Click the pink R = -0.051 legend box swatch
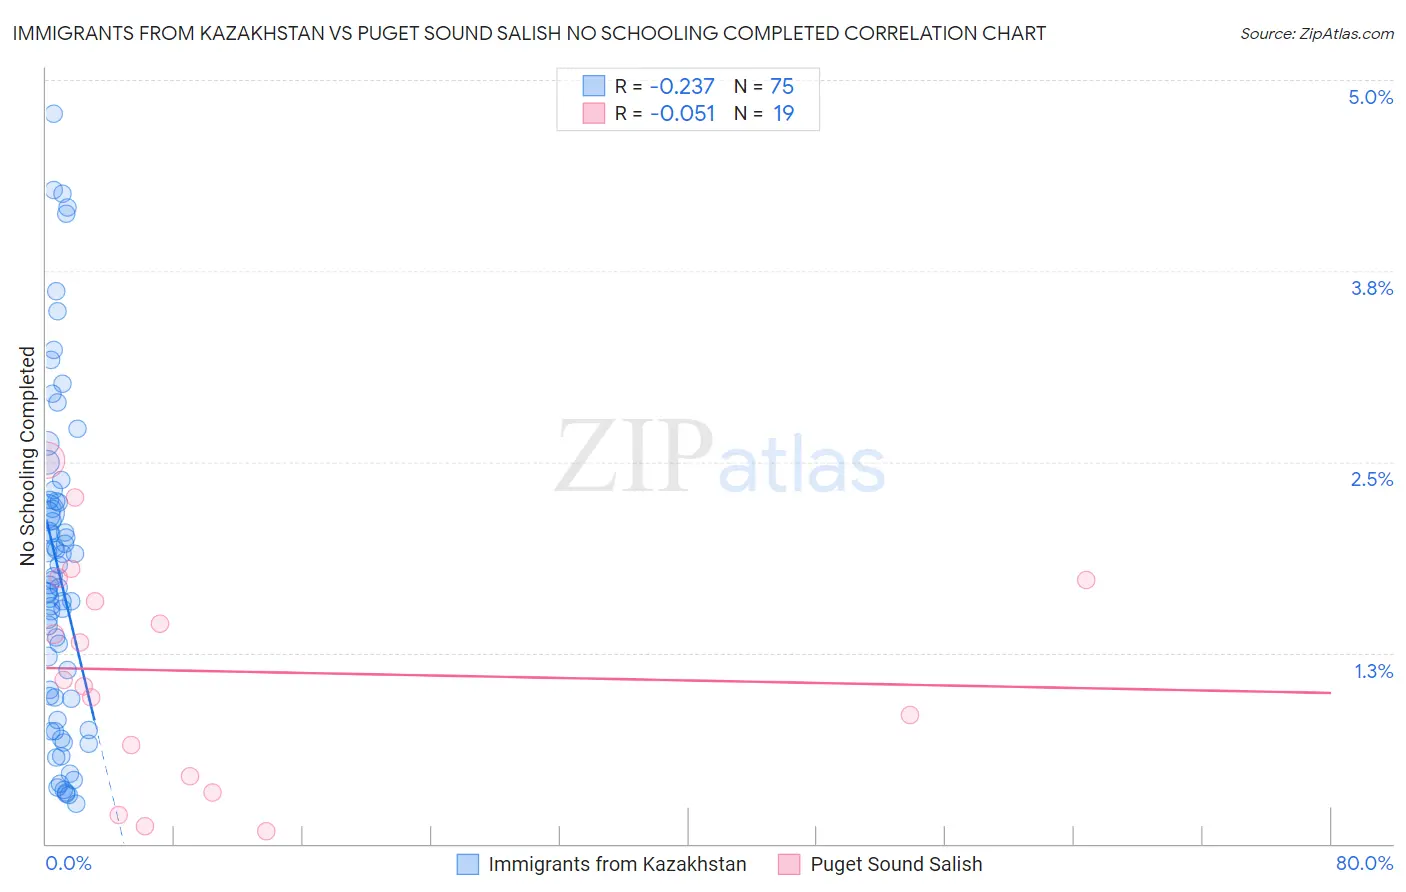The width and height of the screenshot is (1406, 892). click(x=594, y=113)
